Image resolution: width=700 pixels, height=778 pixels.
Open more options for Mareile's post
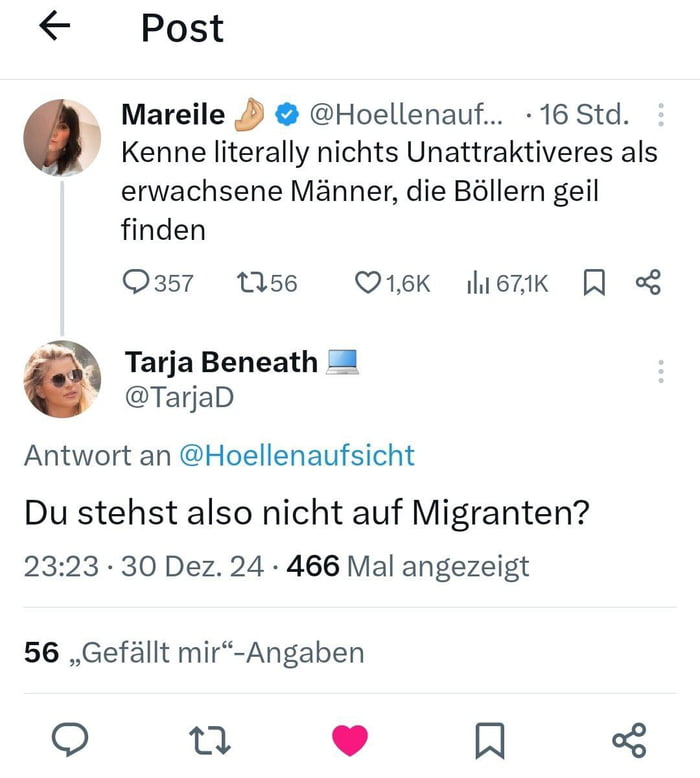tap(661, 115)
